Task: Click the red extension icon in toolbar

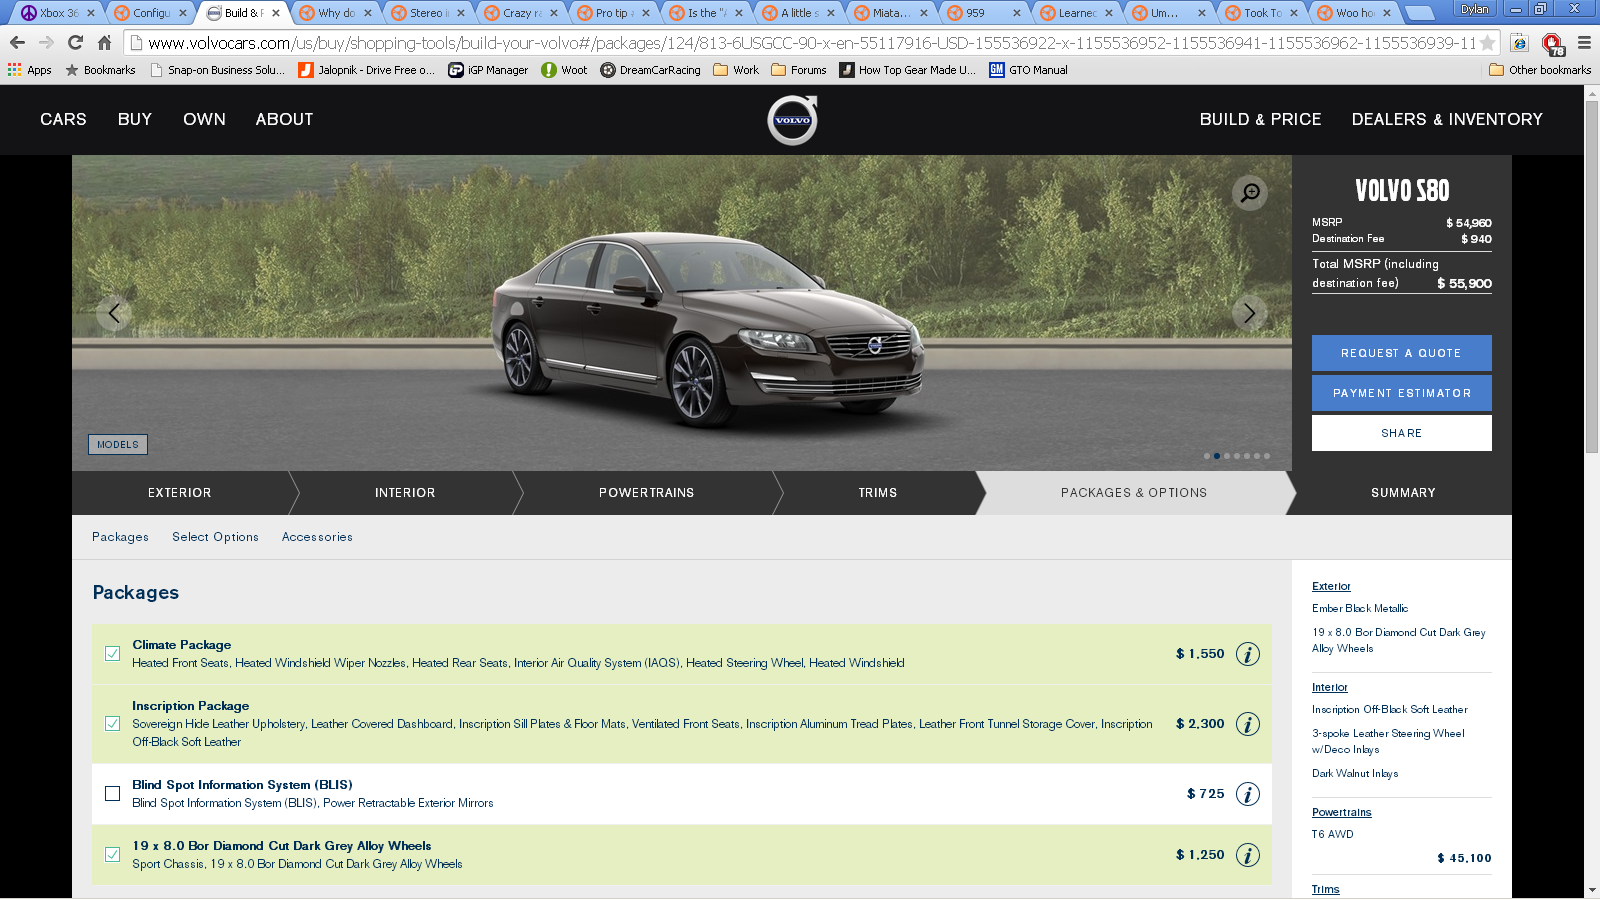Action: (x=1552, y=43)
